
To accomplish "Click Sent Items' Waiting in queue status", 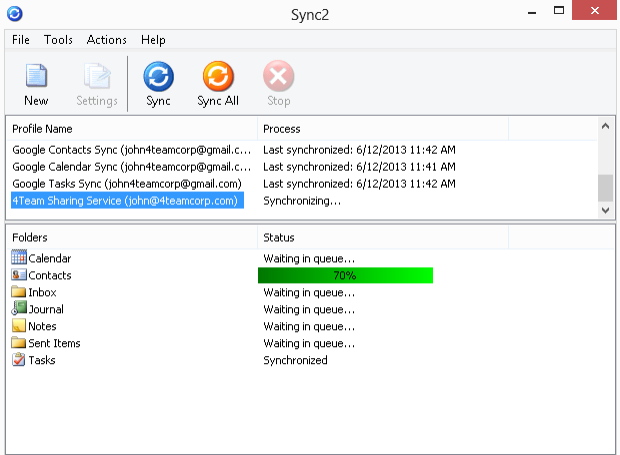I will tap(309, 343).
